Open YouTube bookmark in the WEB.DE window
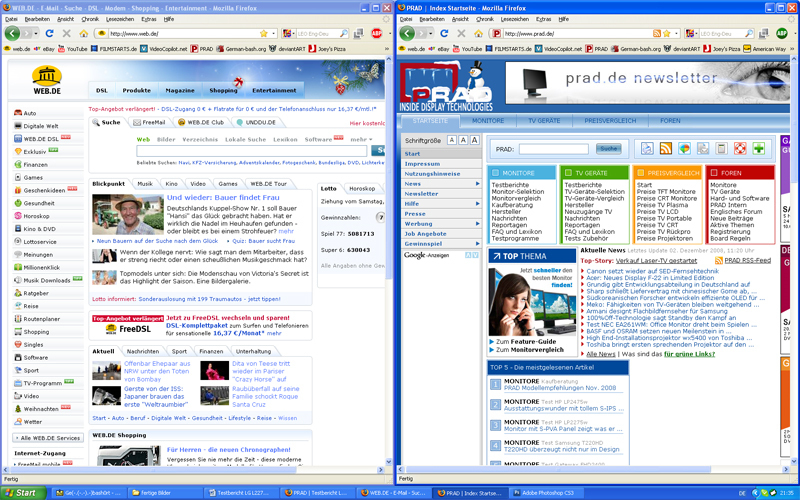The width and height of the screenshot is (800, 500). pyautogui.click(x=72, y=49)
